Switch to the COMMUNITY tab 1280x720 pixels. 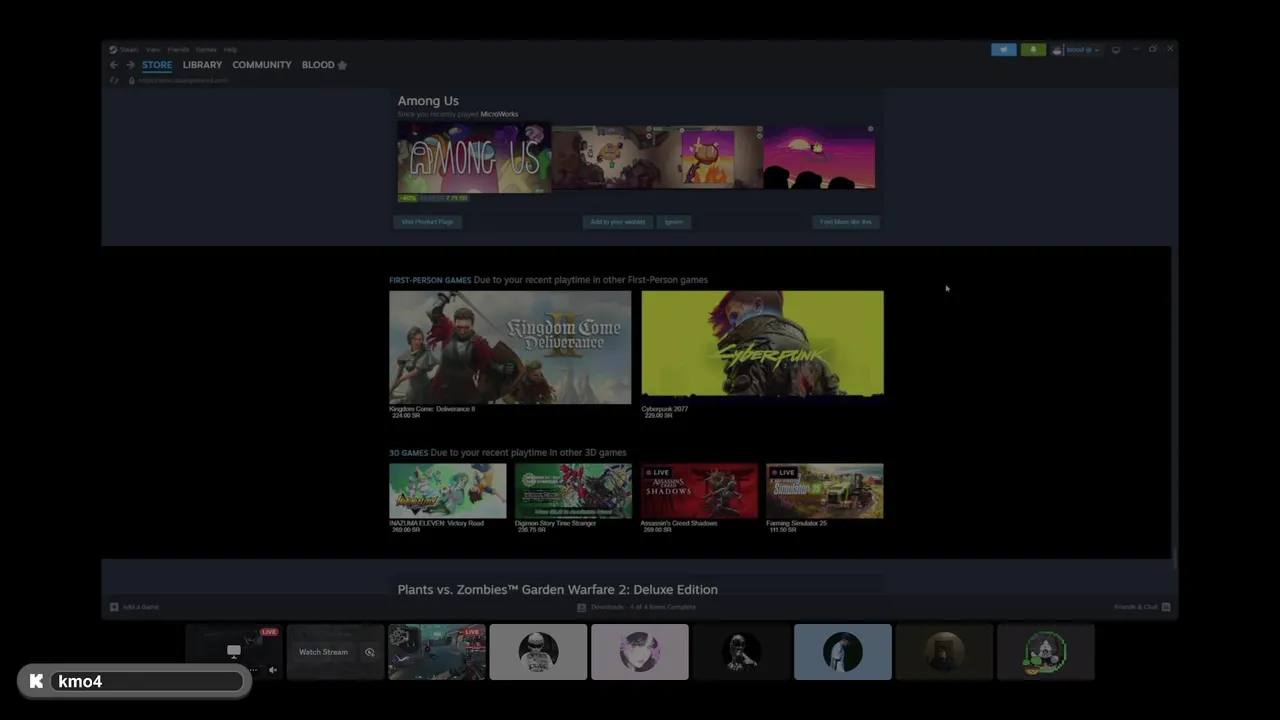(x=262, y=65)
